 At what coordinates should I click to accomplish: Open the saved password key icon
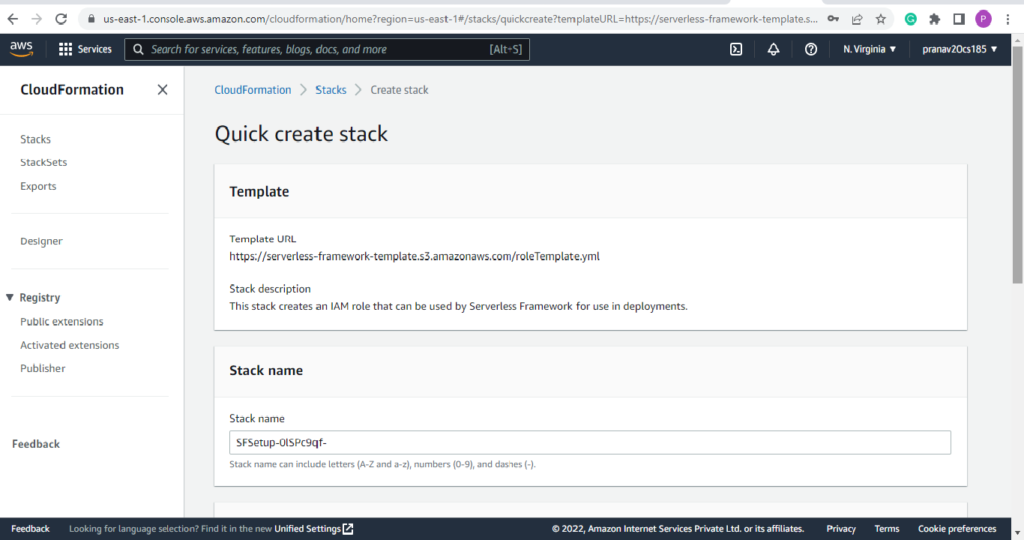coord(833,19)
